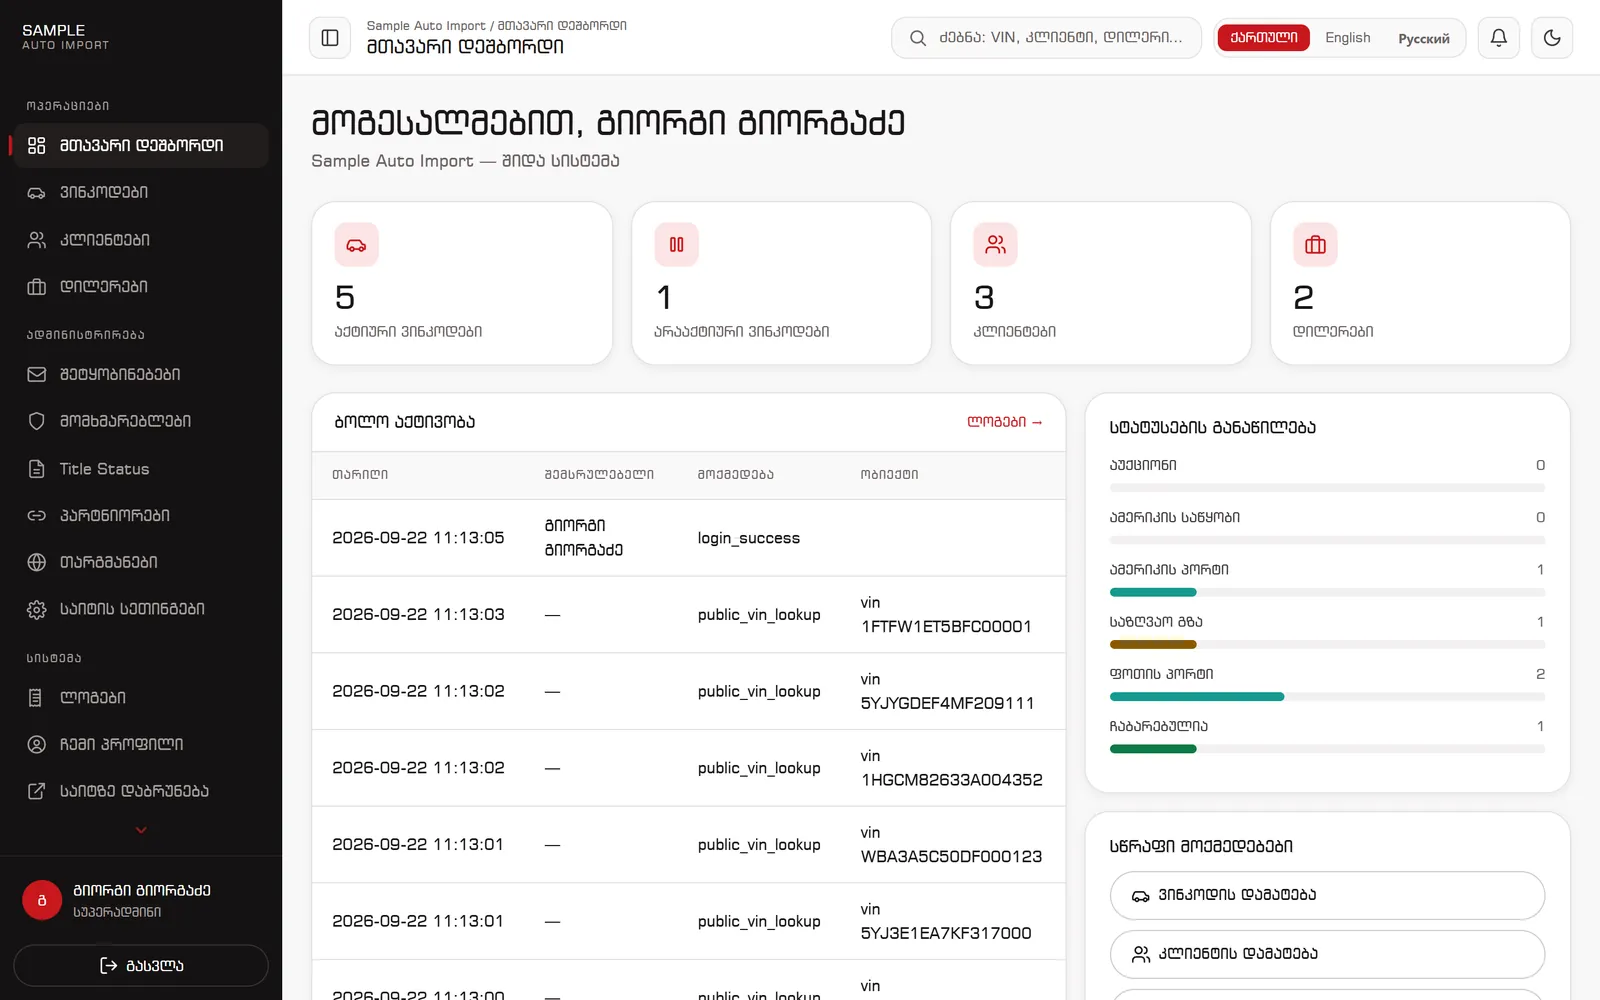This screenshot has width=1600, height=1000.
Task: Open კლიენტები in the sidebar
Action: click(141, 240)
